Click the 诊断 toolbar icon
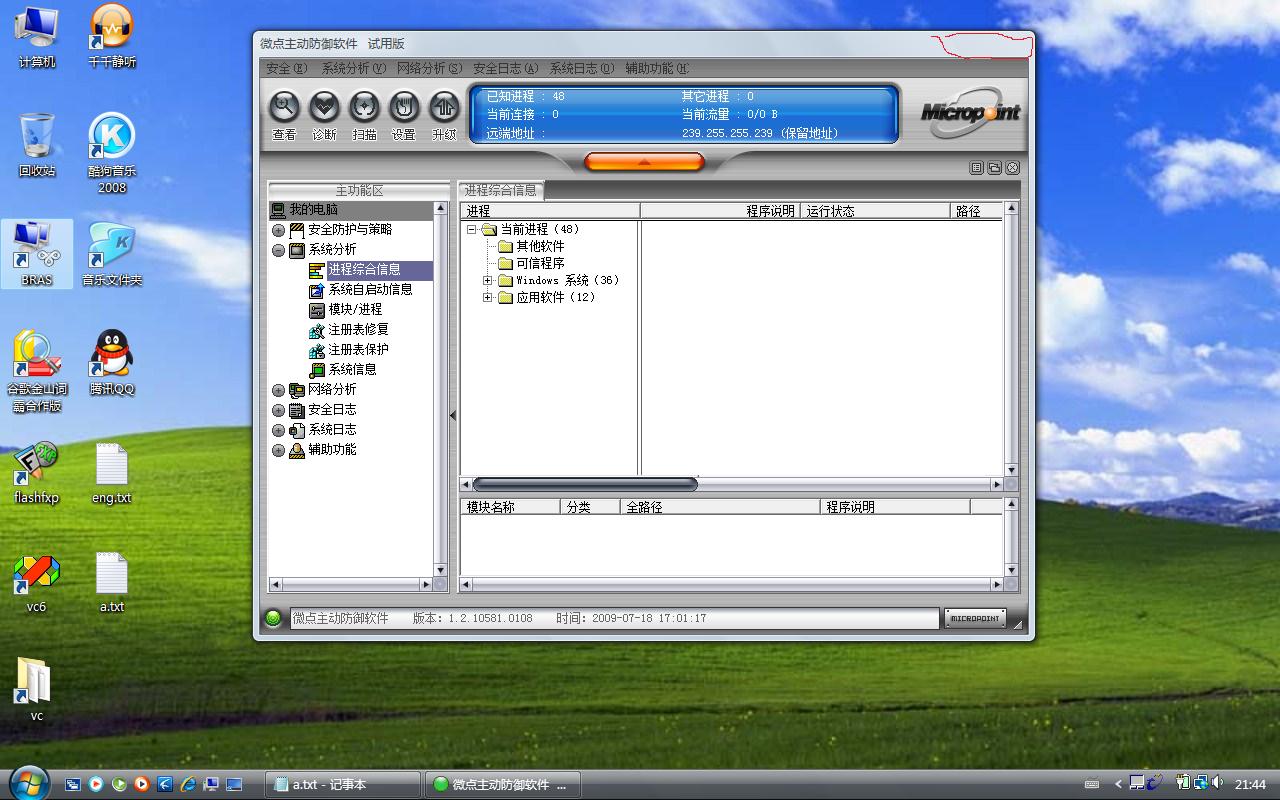Viewport: 1280px width, 800px height. pos(324,107)
